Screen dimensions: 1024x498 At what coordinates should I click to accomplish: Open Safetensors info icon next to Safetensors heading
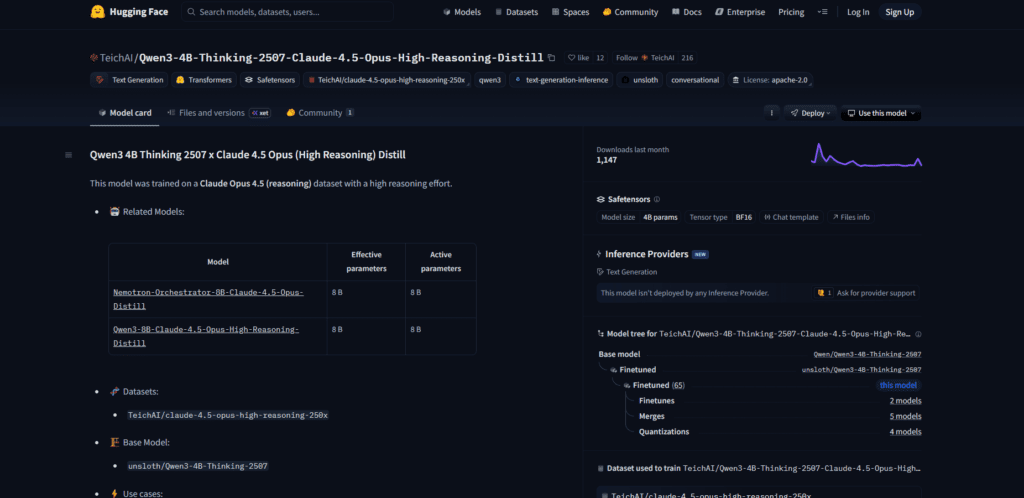coord(657,199)
